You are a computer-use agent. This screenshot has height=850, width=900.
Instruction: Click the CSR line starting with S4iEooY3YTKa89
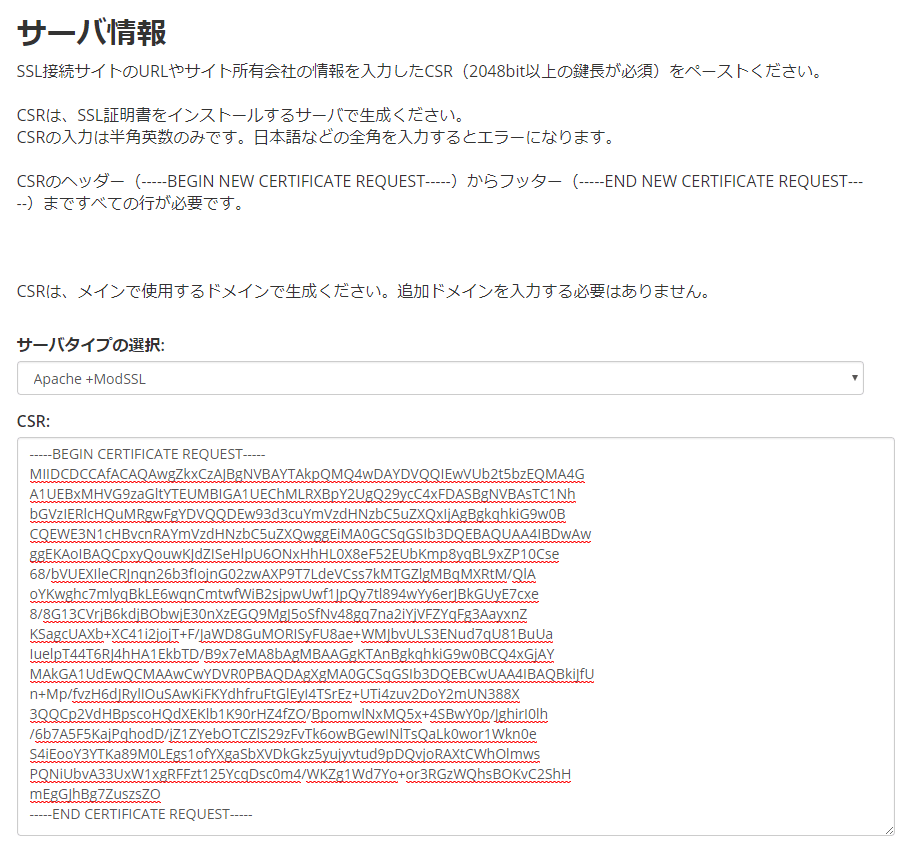pyautogui.click(x=285, y=754)
